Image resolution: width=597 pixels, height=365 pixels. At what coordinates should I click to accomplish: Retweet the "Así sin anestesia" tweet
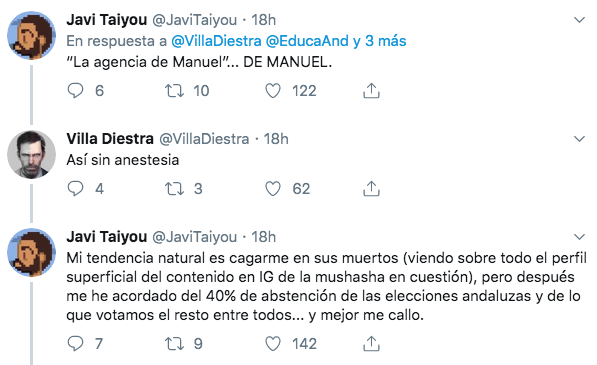click(x=174, y=188)
